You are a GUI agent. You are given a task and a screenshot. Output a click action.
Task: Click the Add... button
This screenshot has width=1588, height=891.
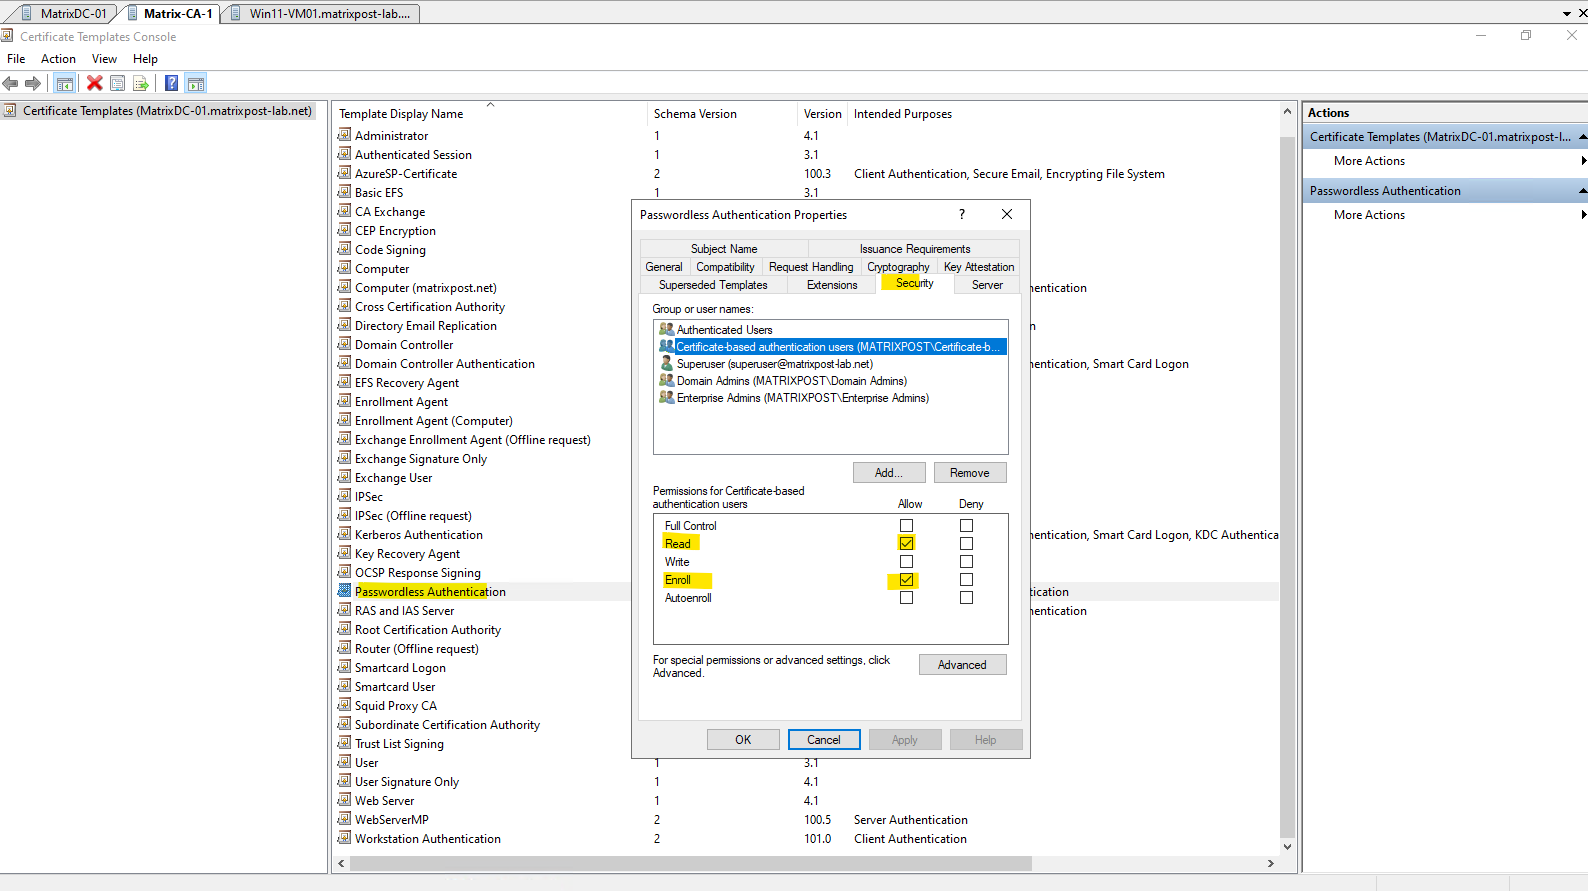pyautogui.click(x=889, y=473)
